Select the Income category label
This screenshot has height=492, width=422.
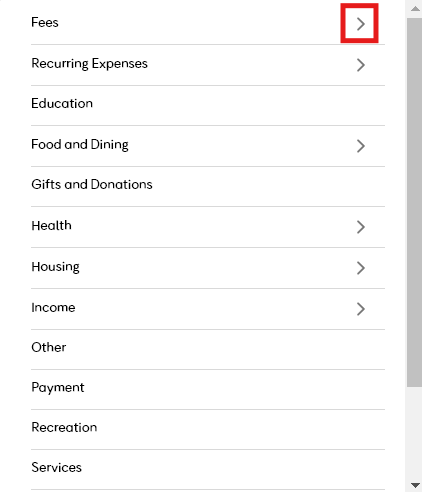coord(53,307)
